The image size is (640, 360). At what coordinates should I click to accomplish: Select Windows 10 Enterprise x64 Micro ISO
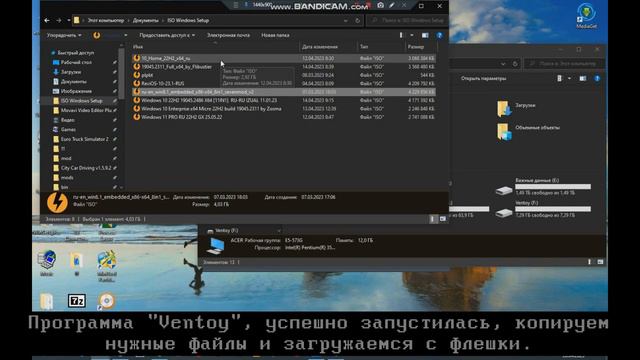pyautogui.click(x=284, y=109)
